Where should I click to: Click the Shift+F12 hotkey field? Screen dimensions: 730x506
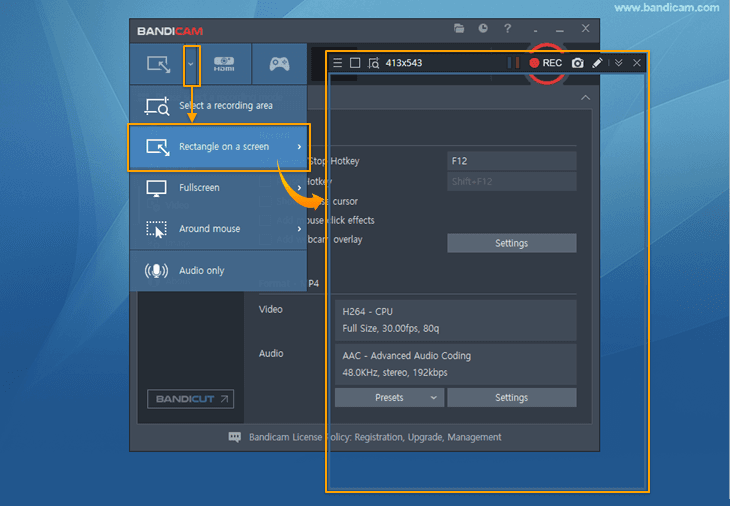[x=512, y=182]
